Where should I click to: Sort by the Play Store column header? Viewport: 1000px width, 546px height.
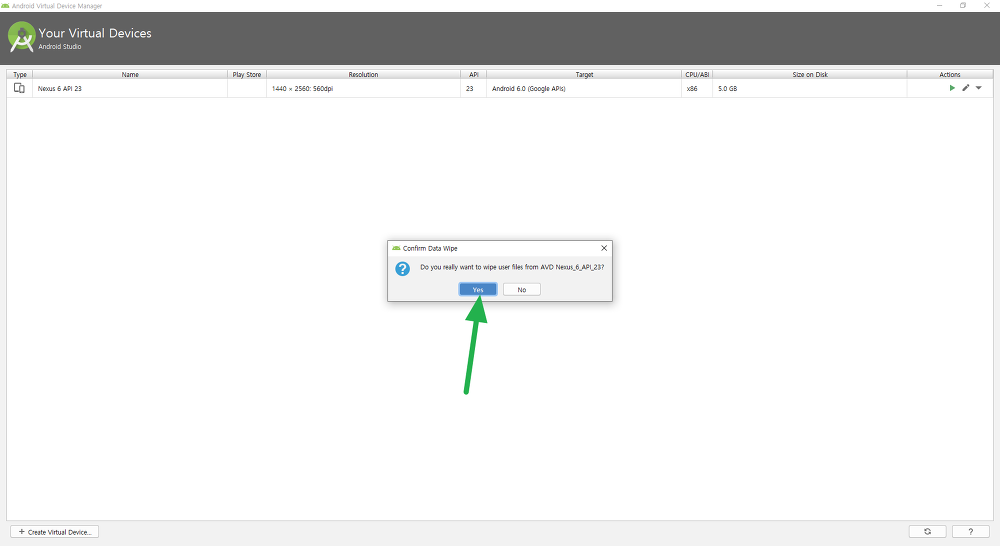pyautogui.click(x=247, y=75)
